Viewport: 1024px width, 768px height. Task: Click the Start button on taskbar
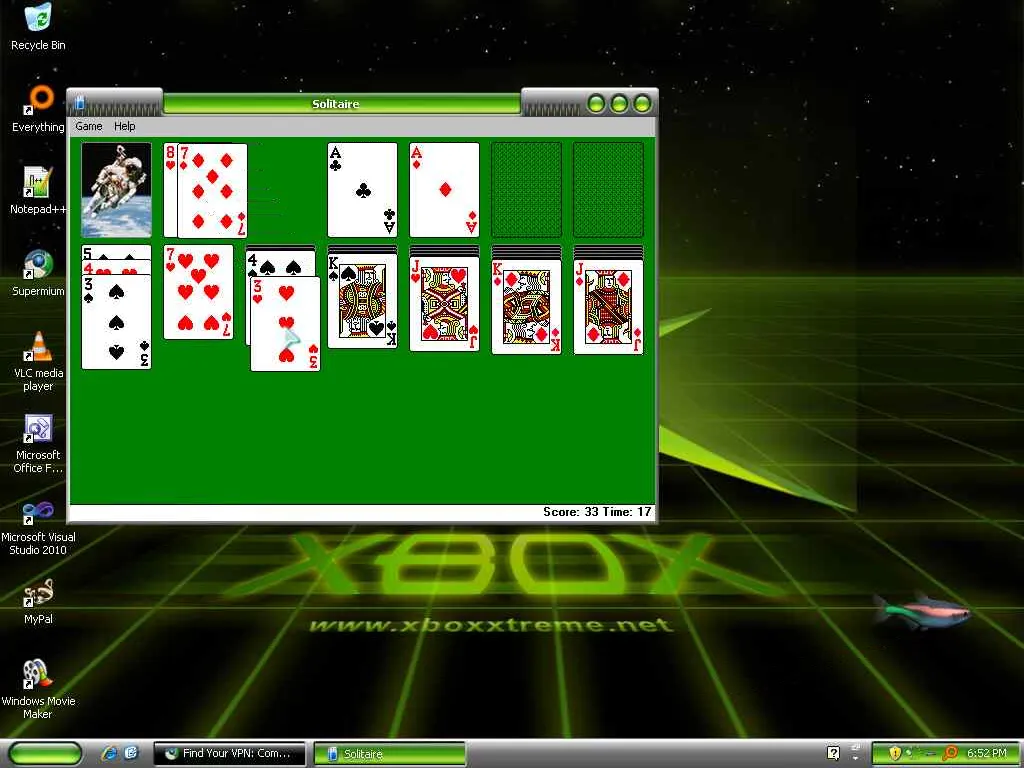tap(44, 754)
